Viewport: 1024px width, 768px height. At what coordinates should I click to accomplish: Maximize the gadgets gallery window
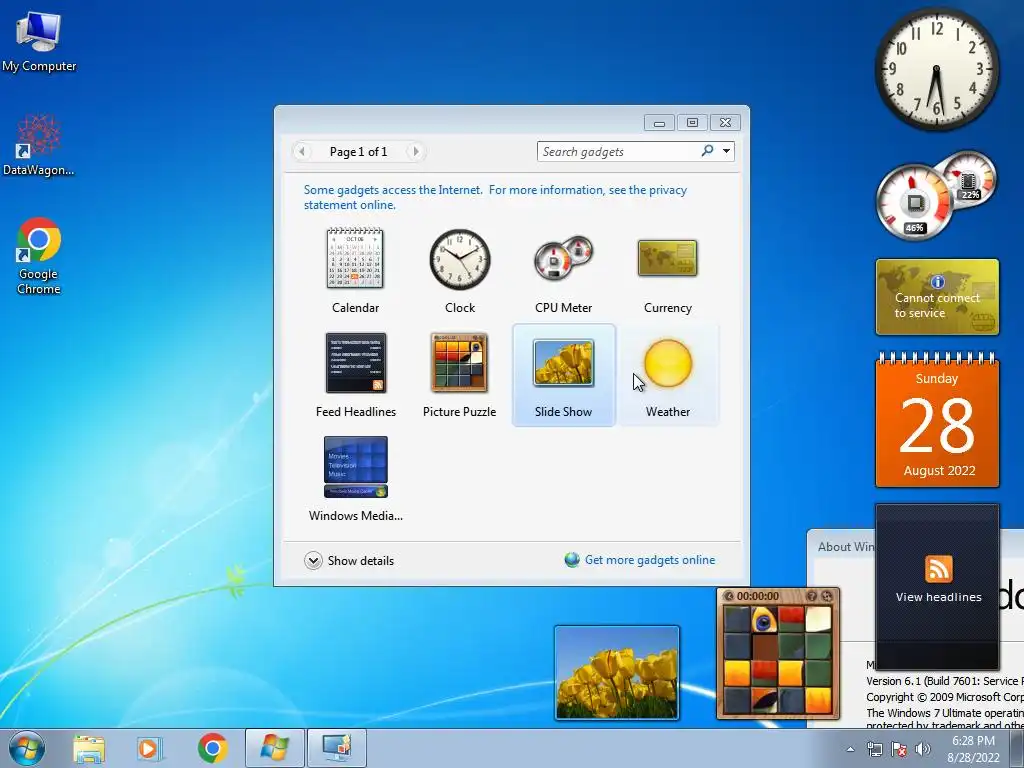click(692, 123)
